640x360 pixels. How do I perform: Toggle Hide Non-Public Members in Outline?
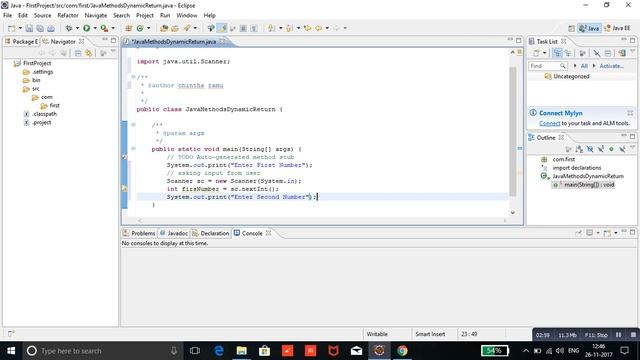[x=611, y=149]
